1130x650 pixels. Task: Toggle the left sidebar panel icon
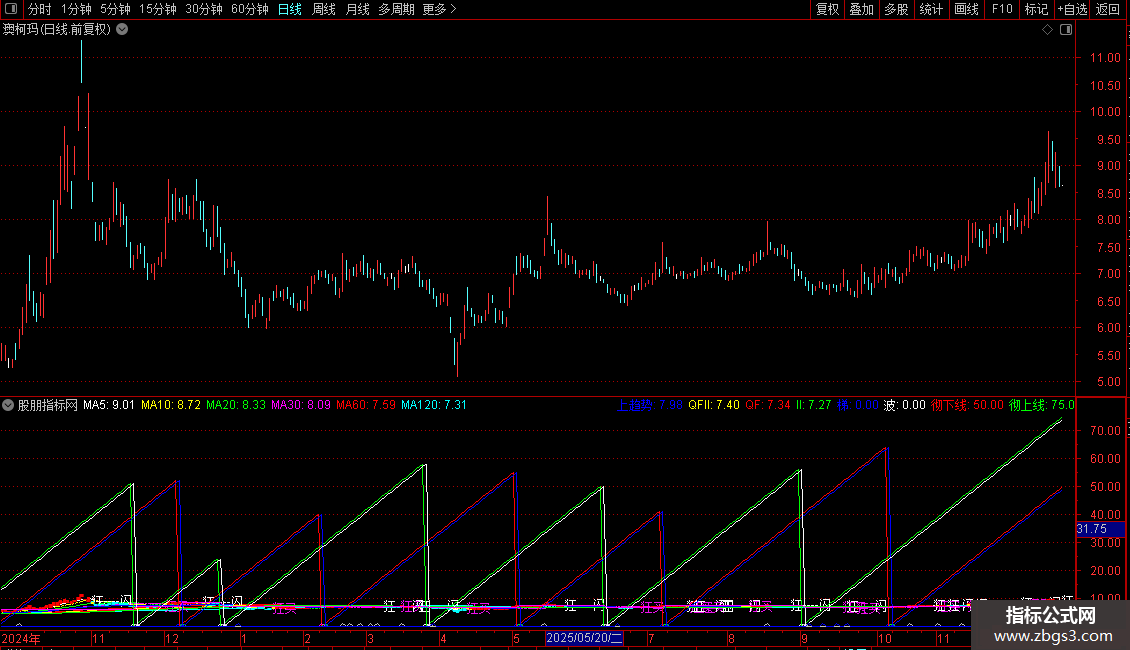click(x=11, y=9)
